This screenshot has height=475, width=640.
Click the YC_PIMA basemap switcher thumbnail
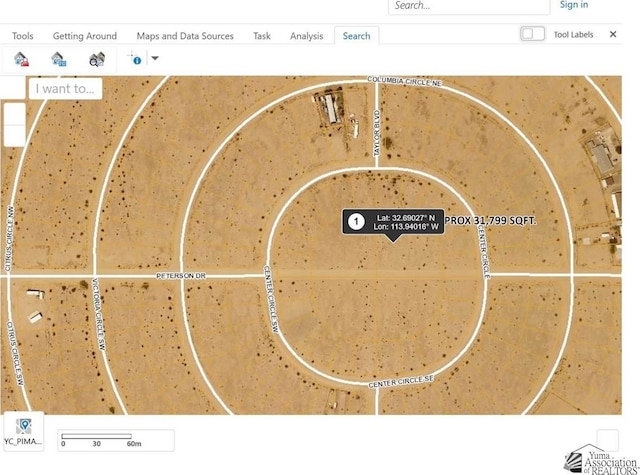[x=24, y=431]
